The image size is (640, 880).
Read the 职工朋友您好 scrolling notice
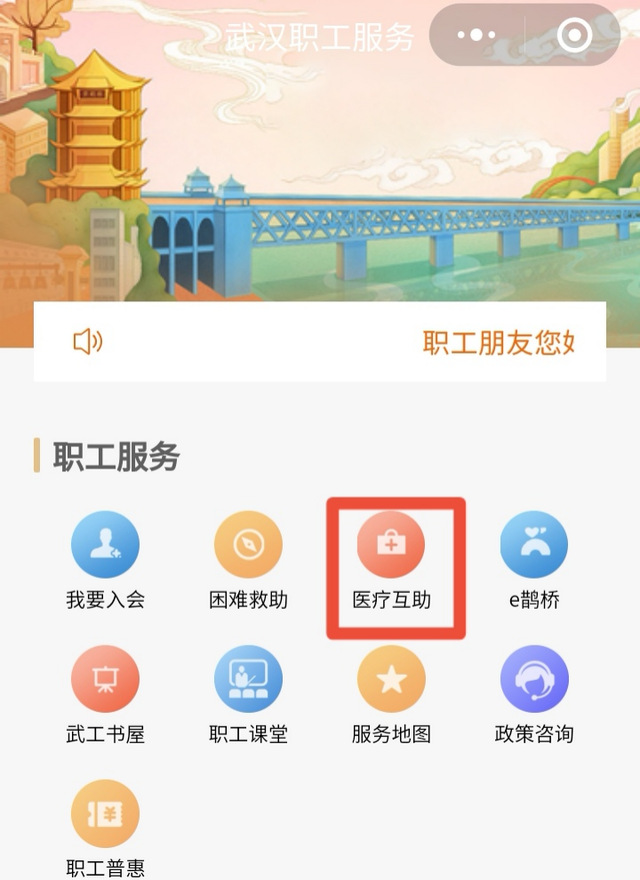[x=499, y=342]
